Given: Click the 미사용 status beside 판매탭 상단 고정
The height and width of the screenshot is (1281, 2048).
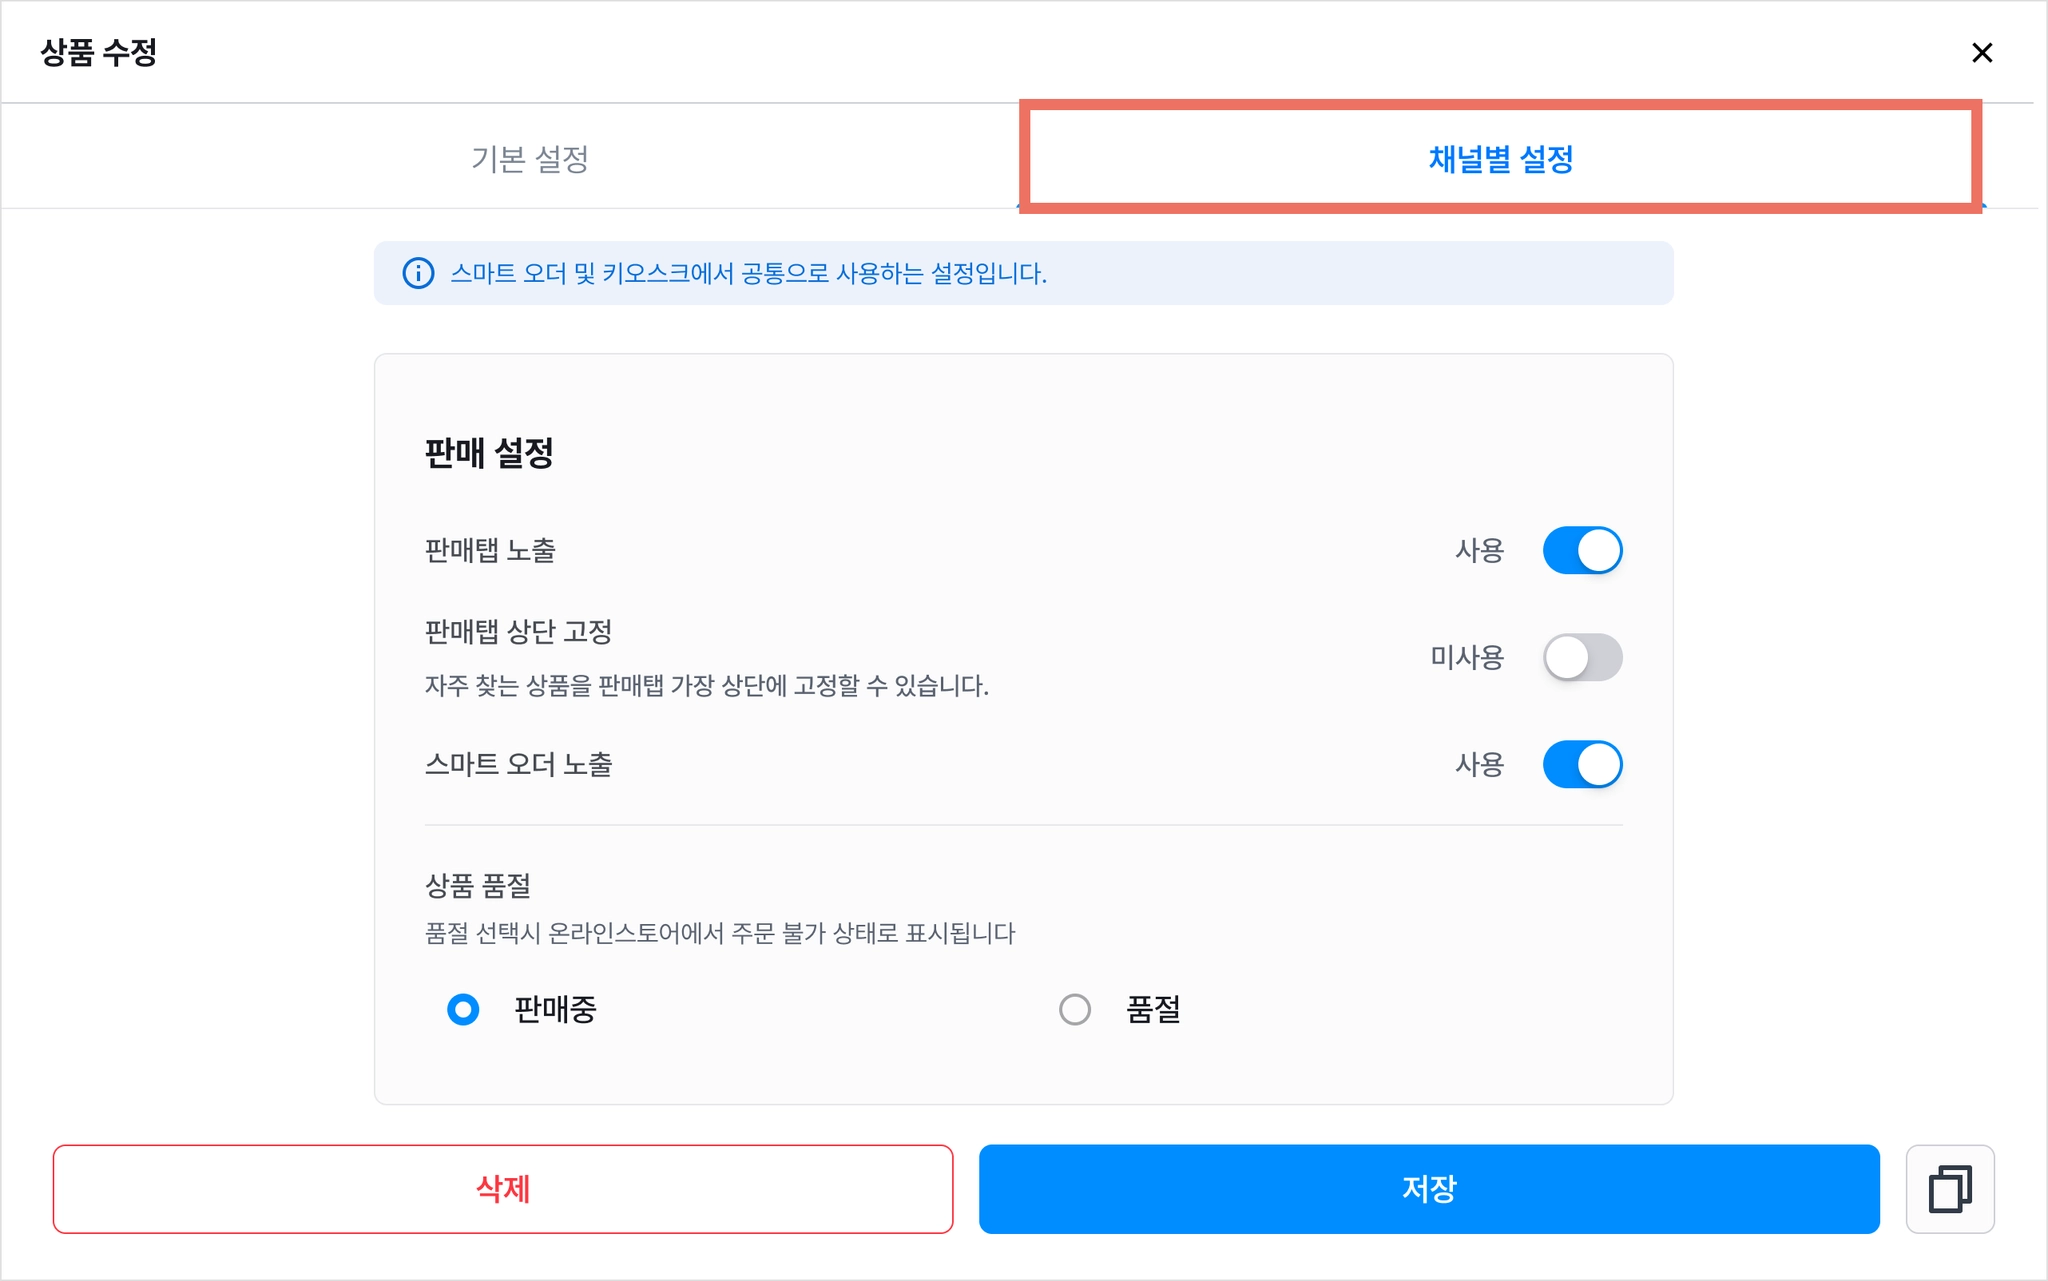Looking at the screenshot, I should pyautogui.click(x=1467, y=657).
